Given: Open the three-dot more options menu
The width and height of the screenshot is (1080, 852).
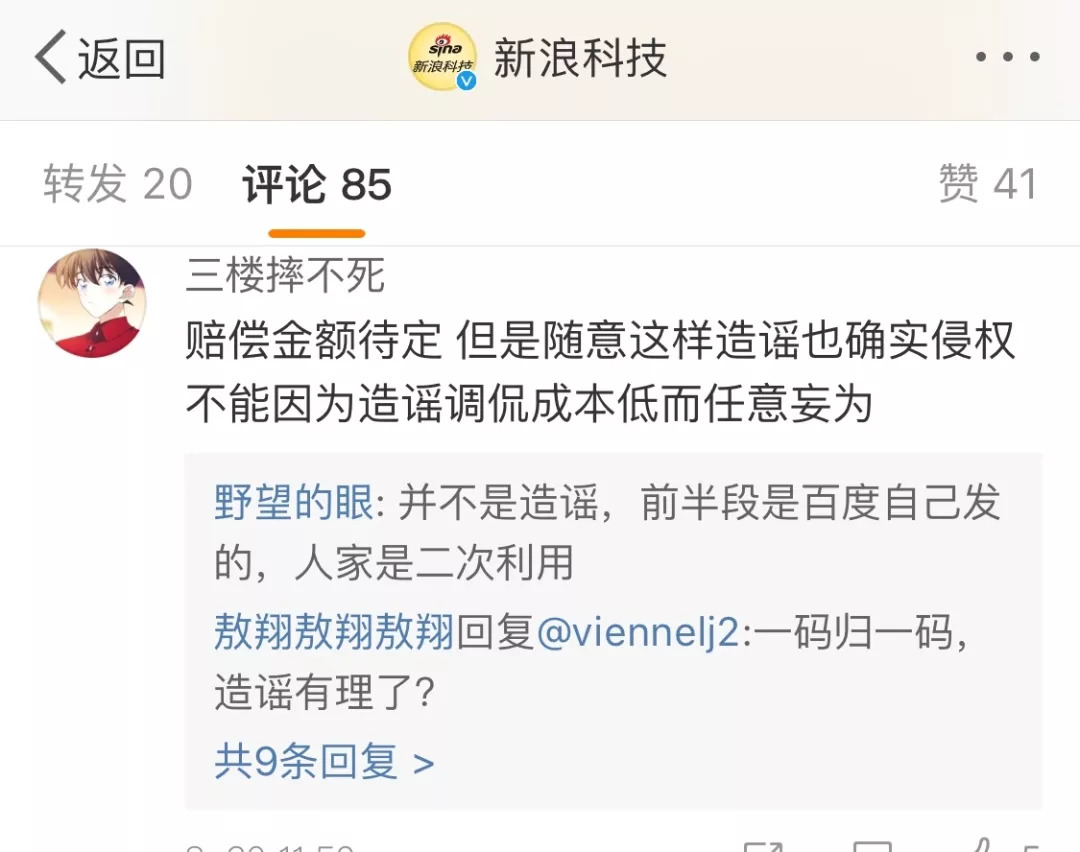Looking at the screenshot, I should [x=1008, y=57].
